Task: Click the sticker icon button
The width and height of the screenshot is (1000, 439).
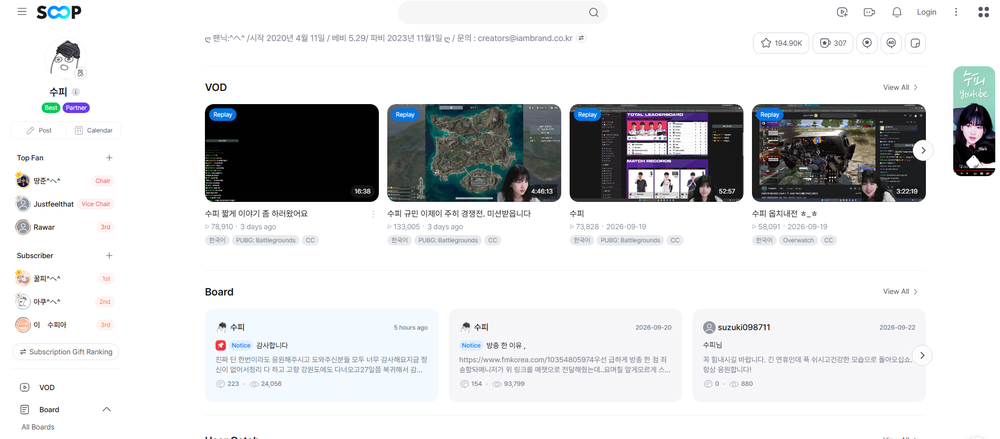Action: pyautogui.click(x=915, y=43)
